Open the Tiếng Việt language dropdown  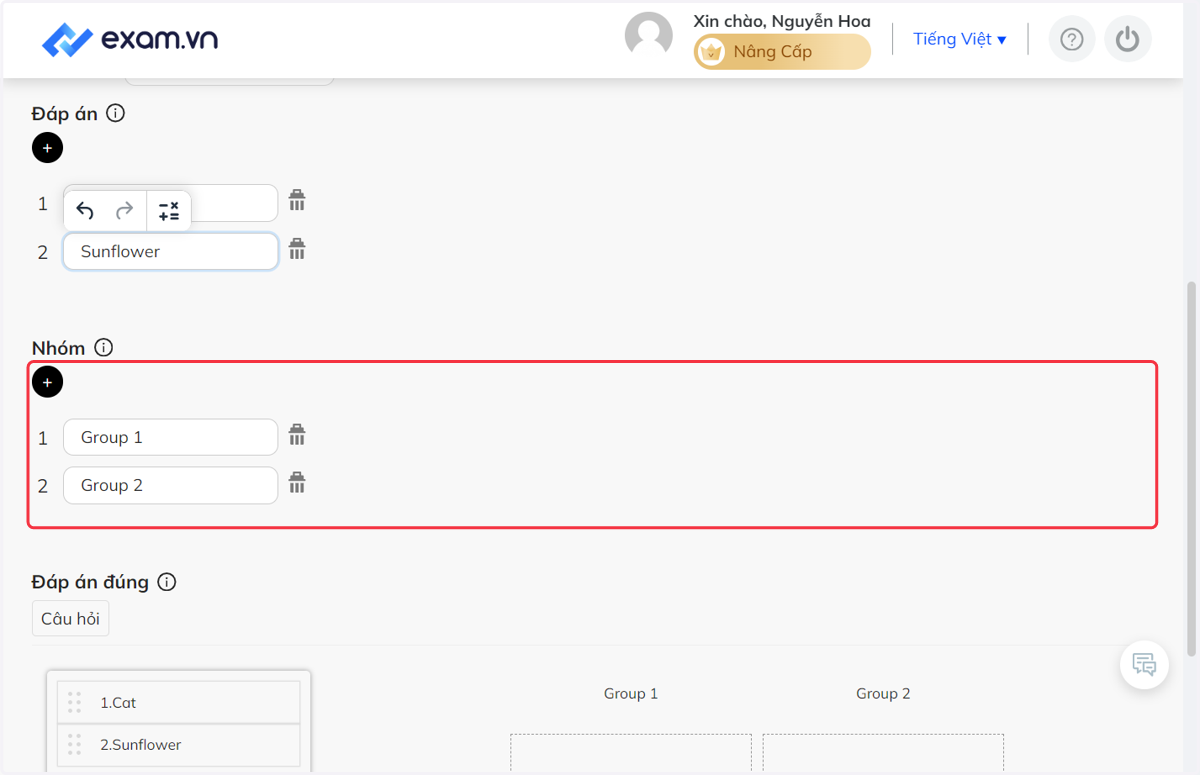[x=960, y=39]
